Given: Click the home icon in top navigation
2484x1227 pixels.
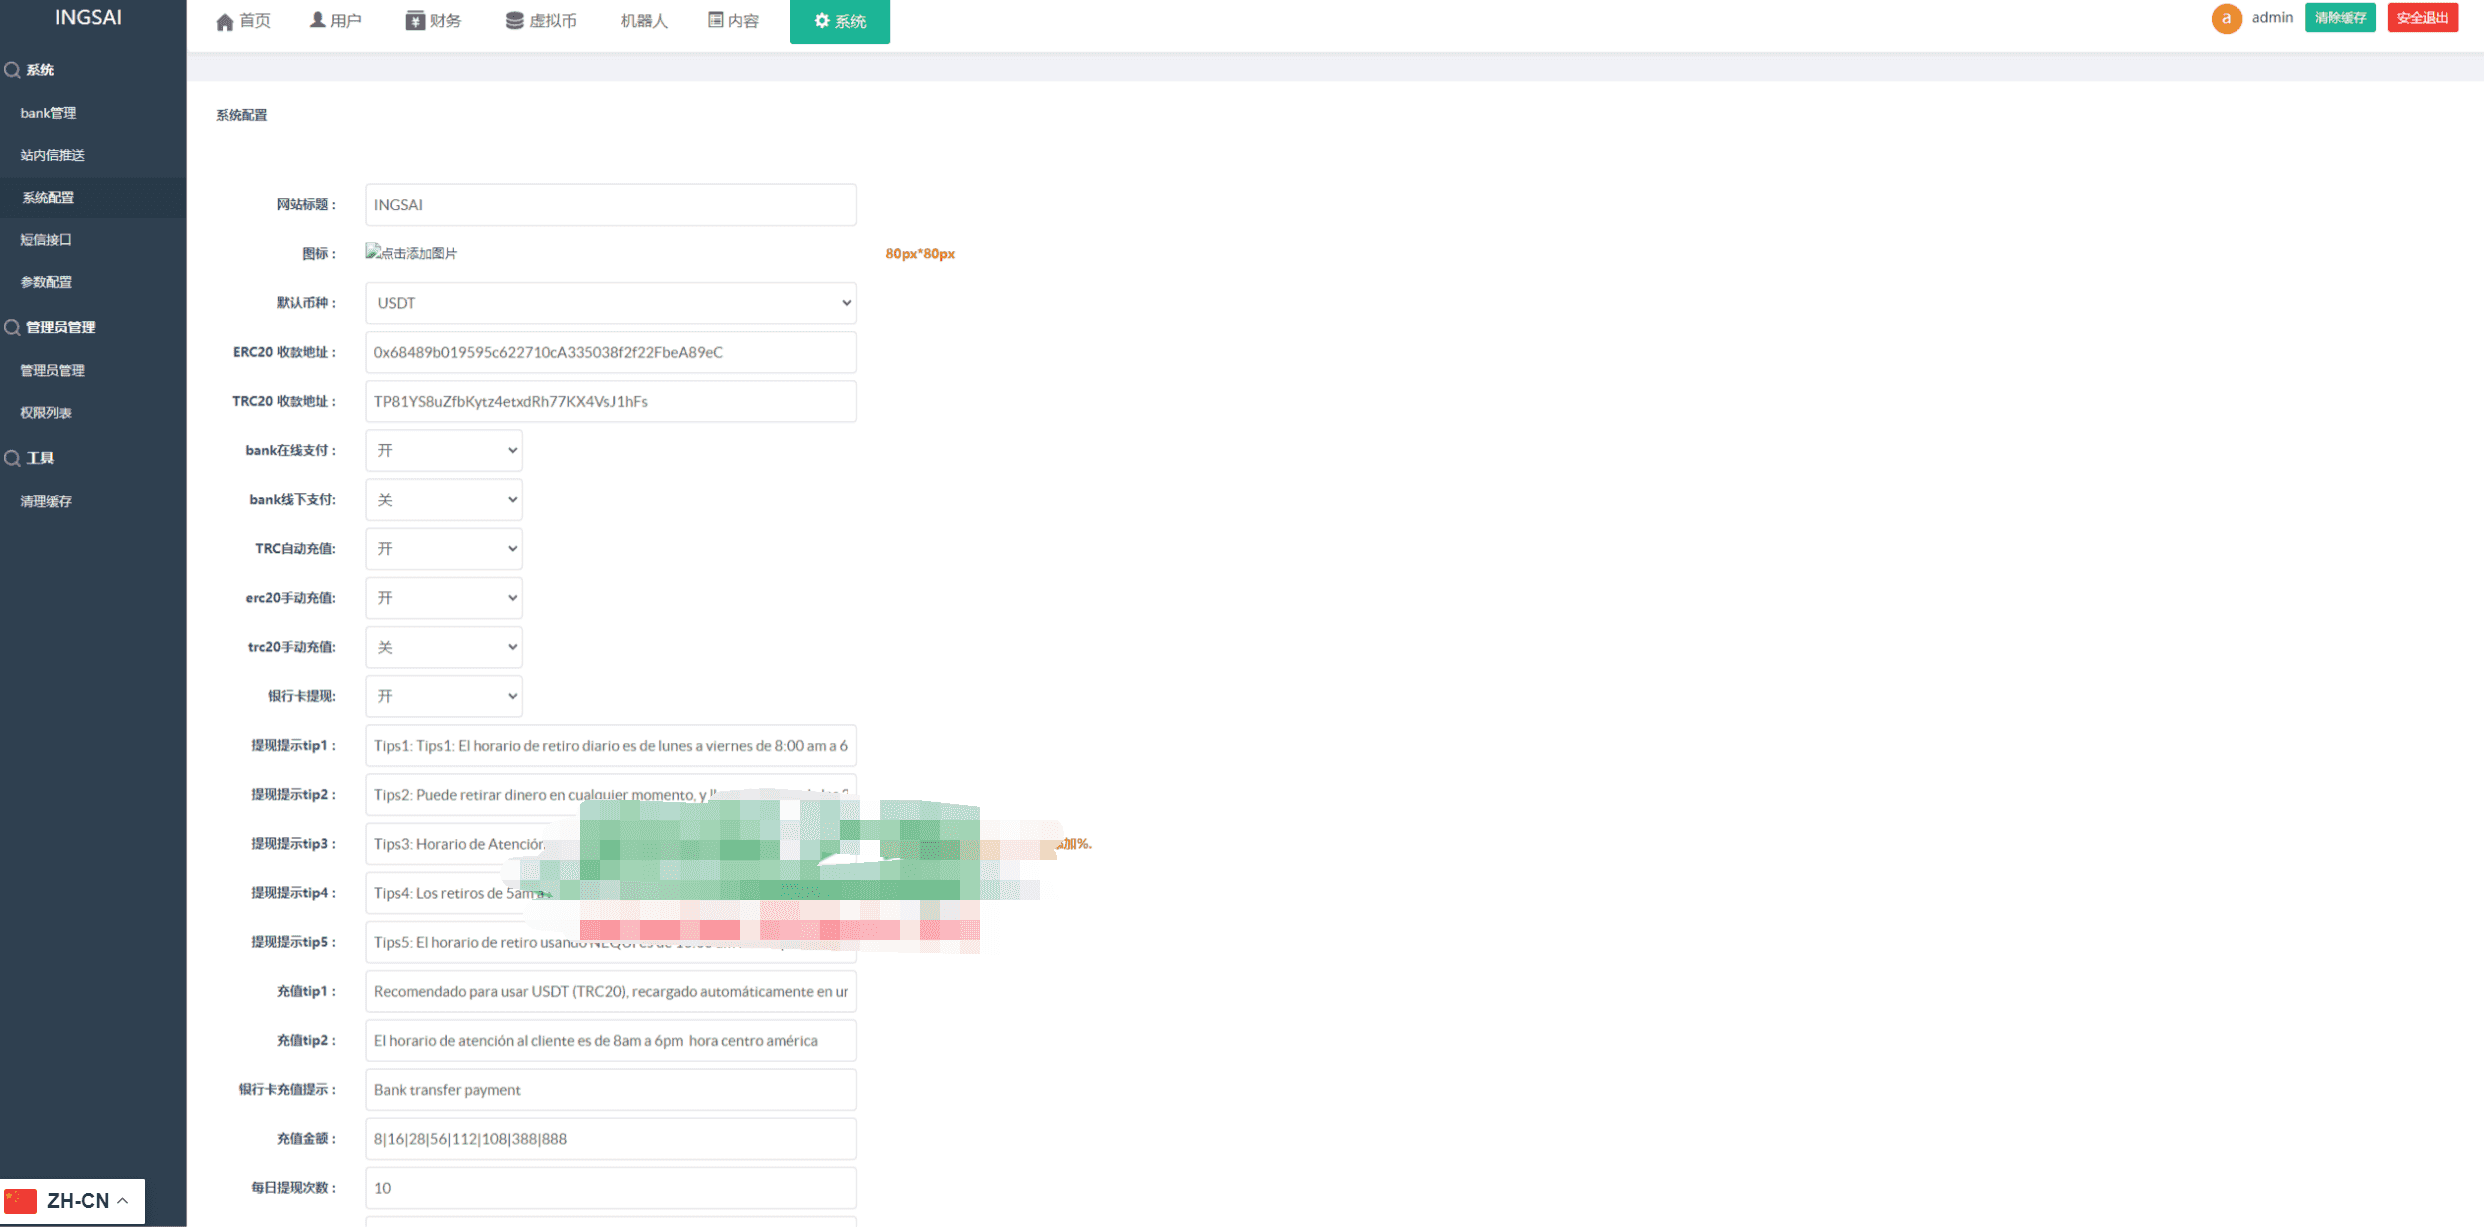Looking at the screenshot, I should [x=225, y=21].
